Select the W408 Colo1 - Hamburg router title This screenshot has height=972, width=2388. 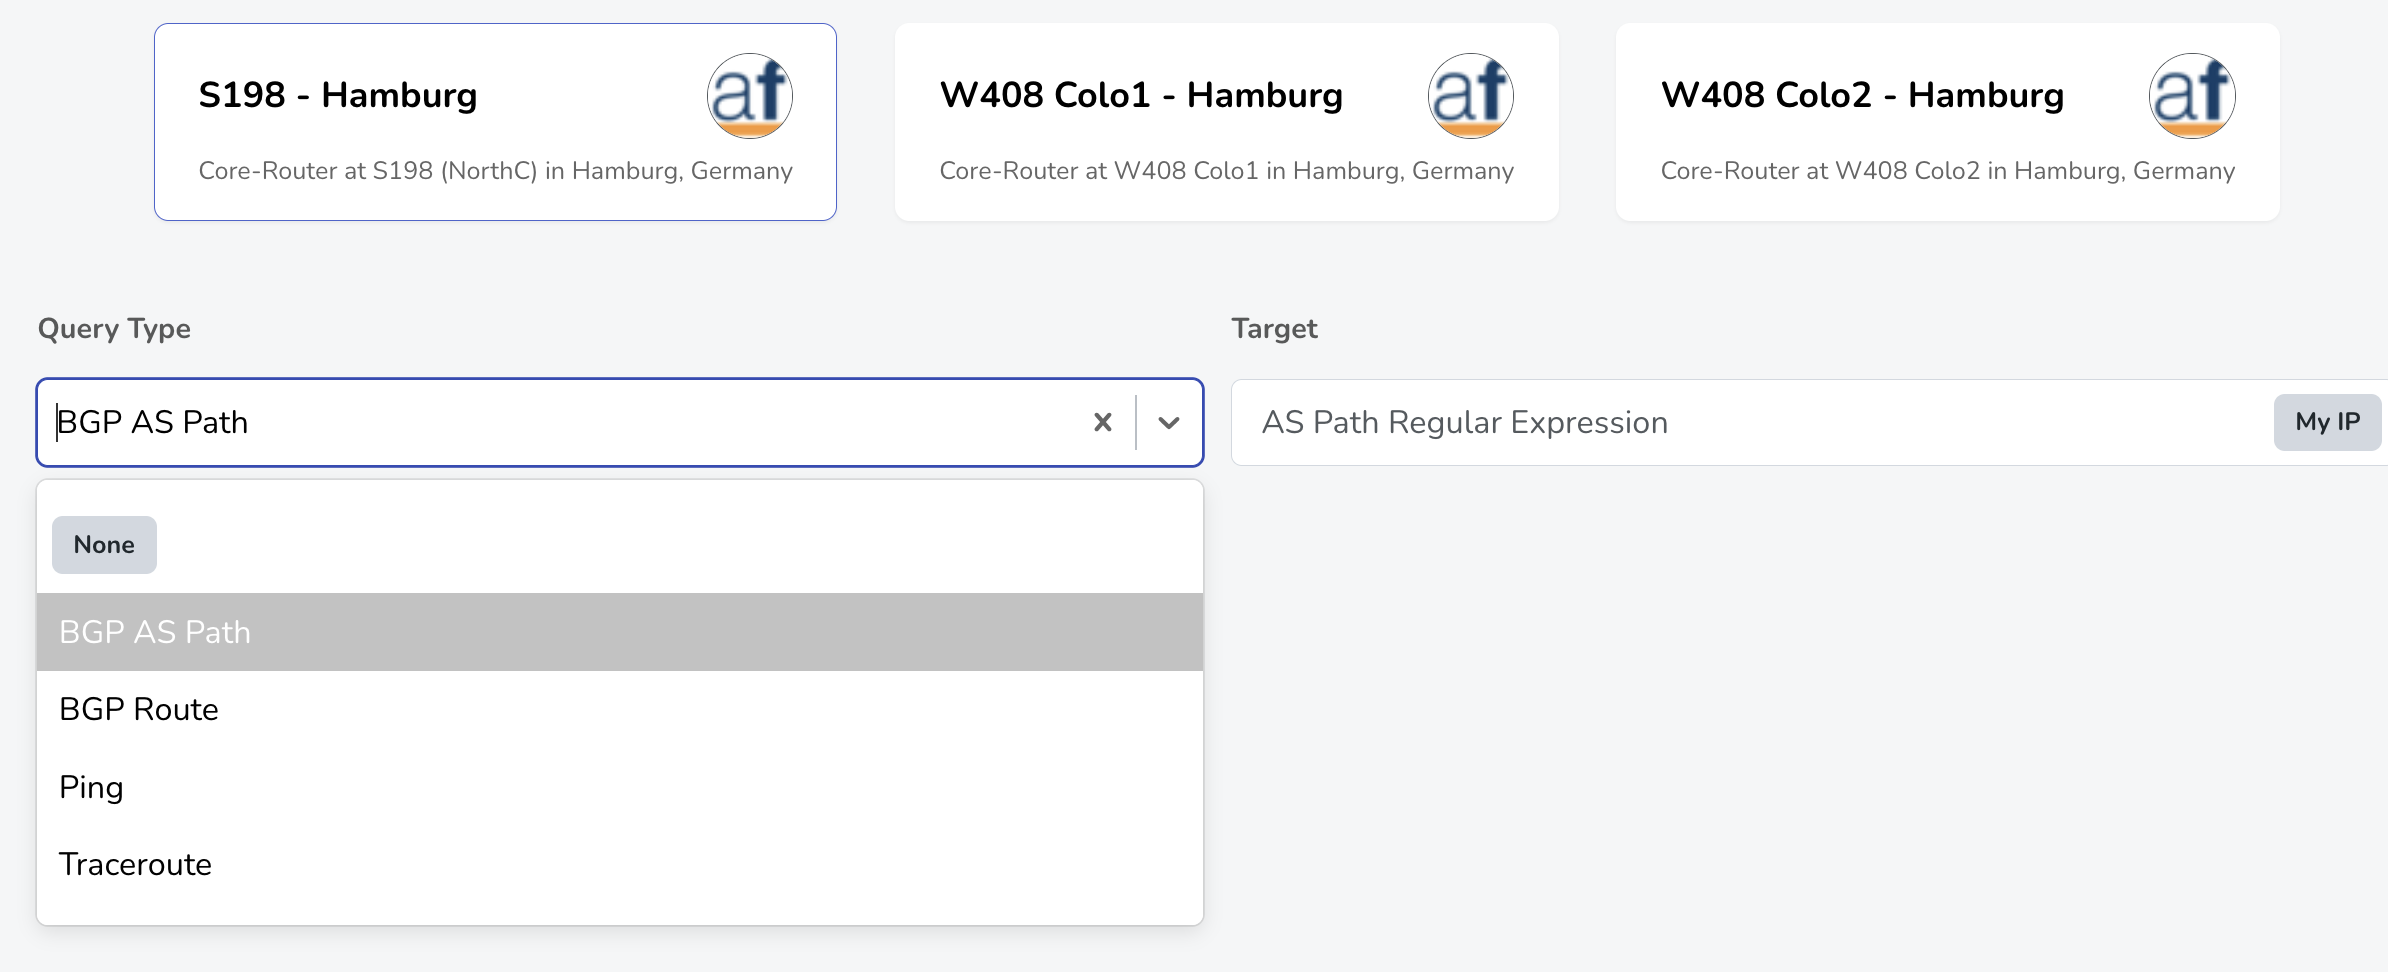point(1141,95)
